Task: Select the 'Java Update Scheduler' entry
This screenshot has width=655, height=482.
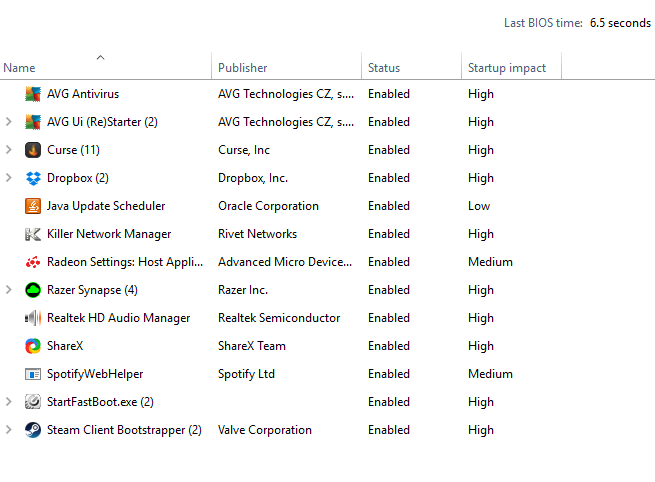Action: click(106, 206)
